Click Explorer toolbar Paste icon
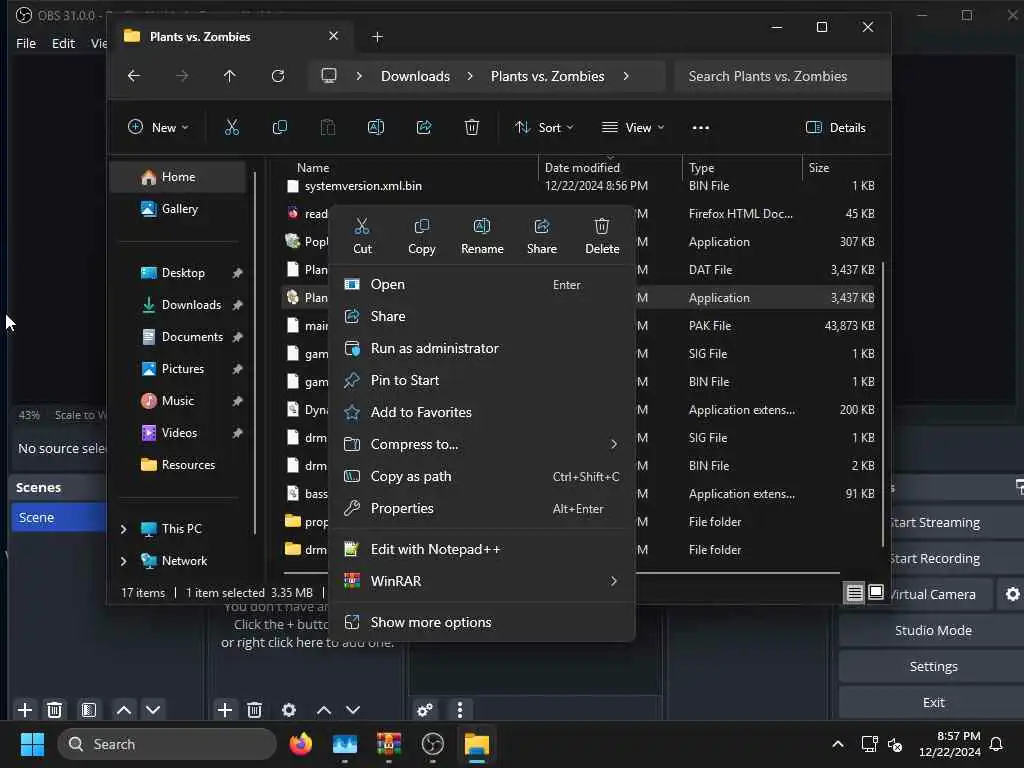Viewport: 1024px width, 768px height. pyautogui.click(x=328, y=127)
